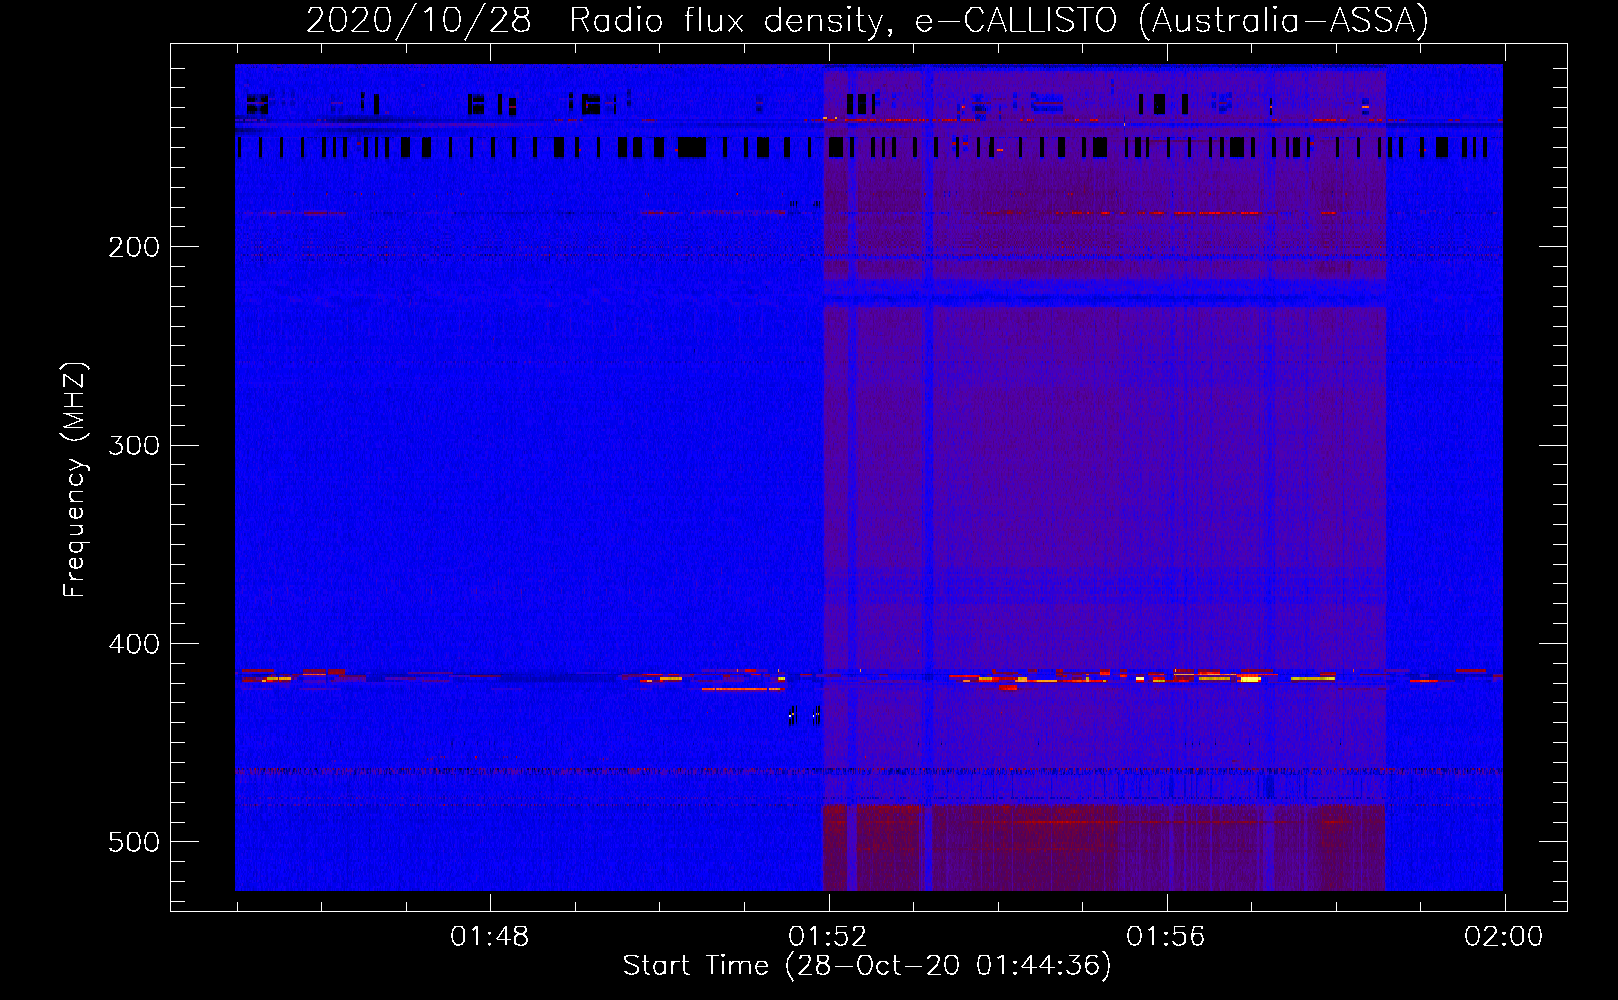
Task: Select the 300 frequency tick label
Action: [x=134, y=445]
